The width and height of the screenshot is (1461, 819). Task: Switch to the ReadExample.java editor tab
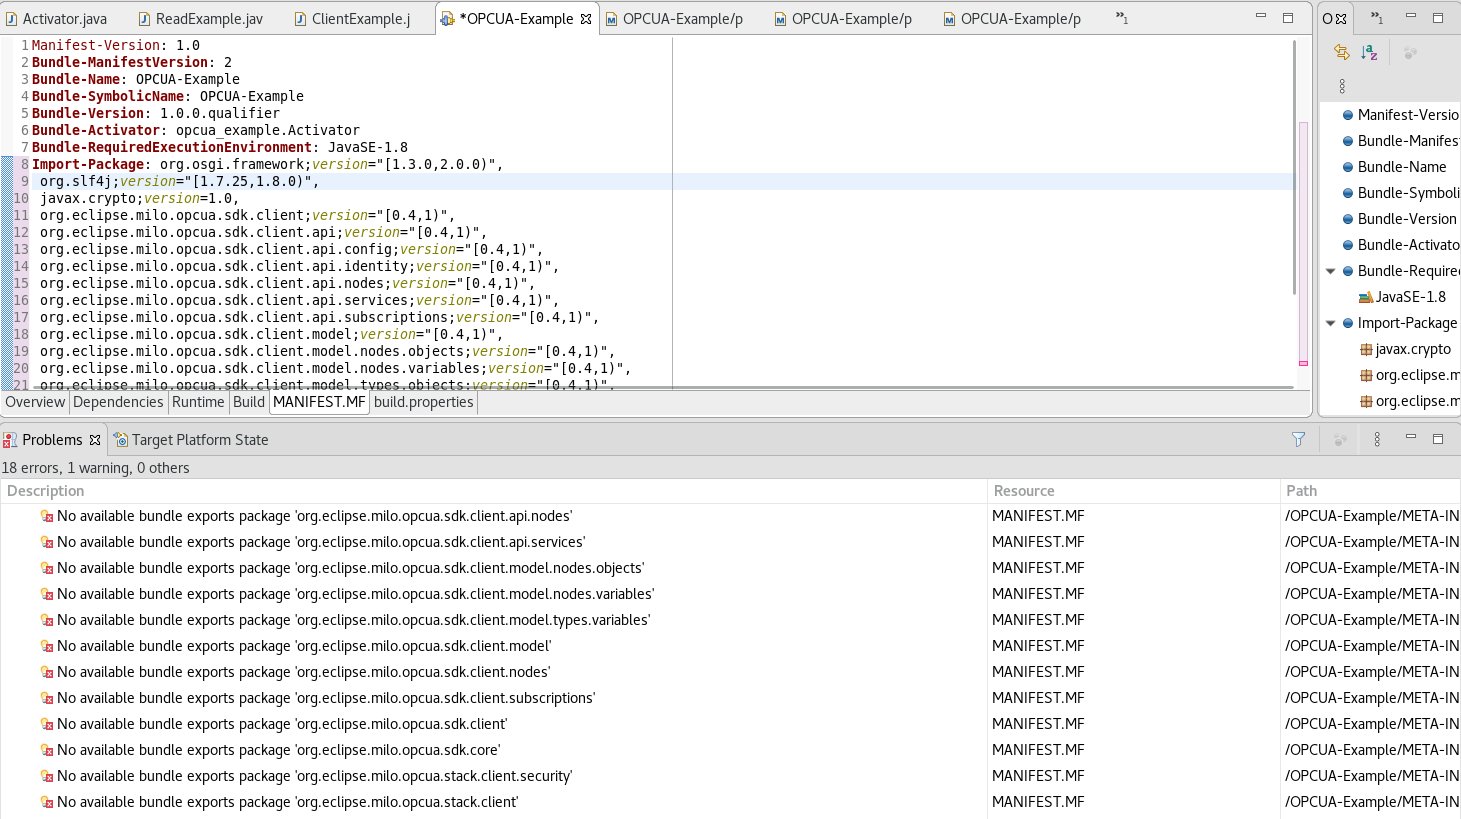point(201,18)
